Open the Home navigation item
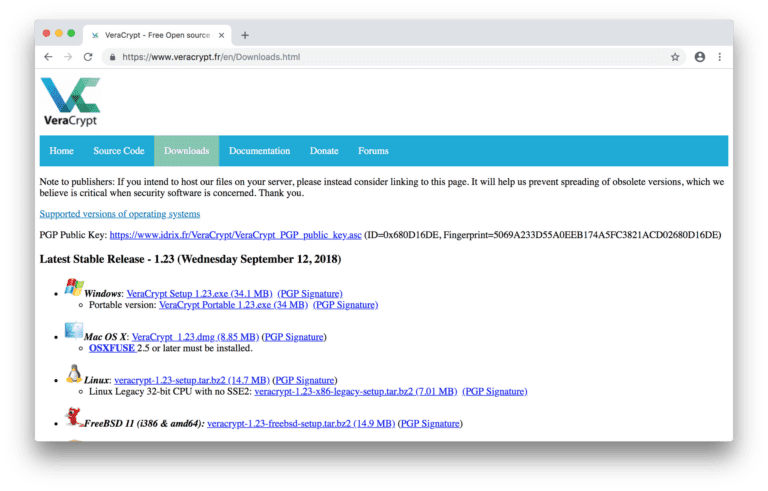This screenshot has width=768, height=491. coord(61,151)
